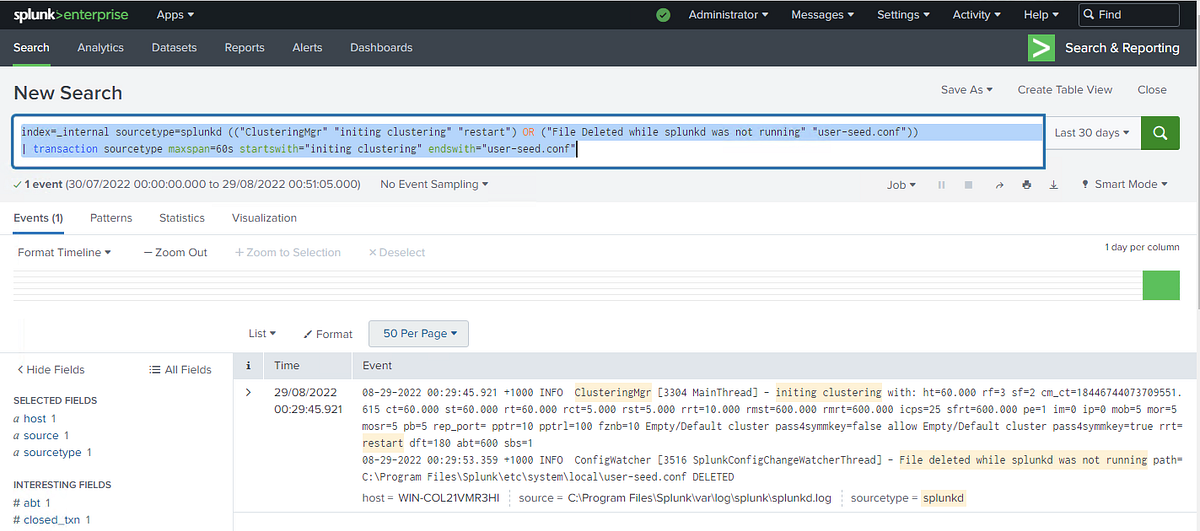This screenshot has height=531, width=1200.
Task: Select the Events (1) tab
Action: point(39,218)
